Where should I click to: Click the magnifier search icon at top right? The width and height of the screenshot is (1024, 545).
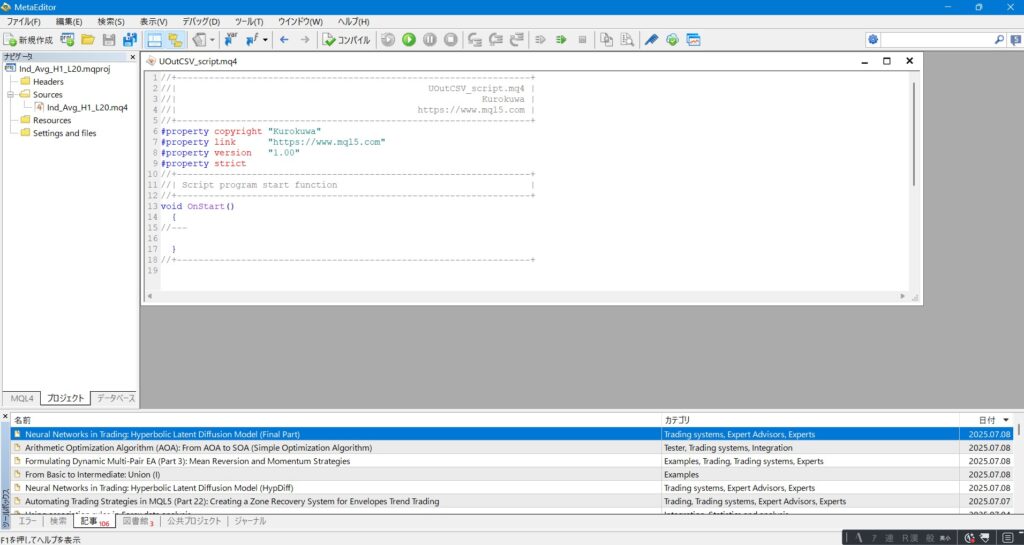pyautogui.click(x=999, y=40)
